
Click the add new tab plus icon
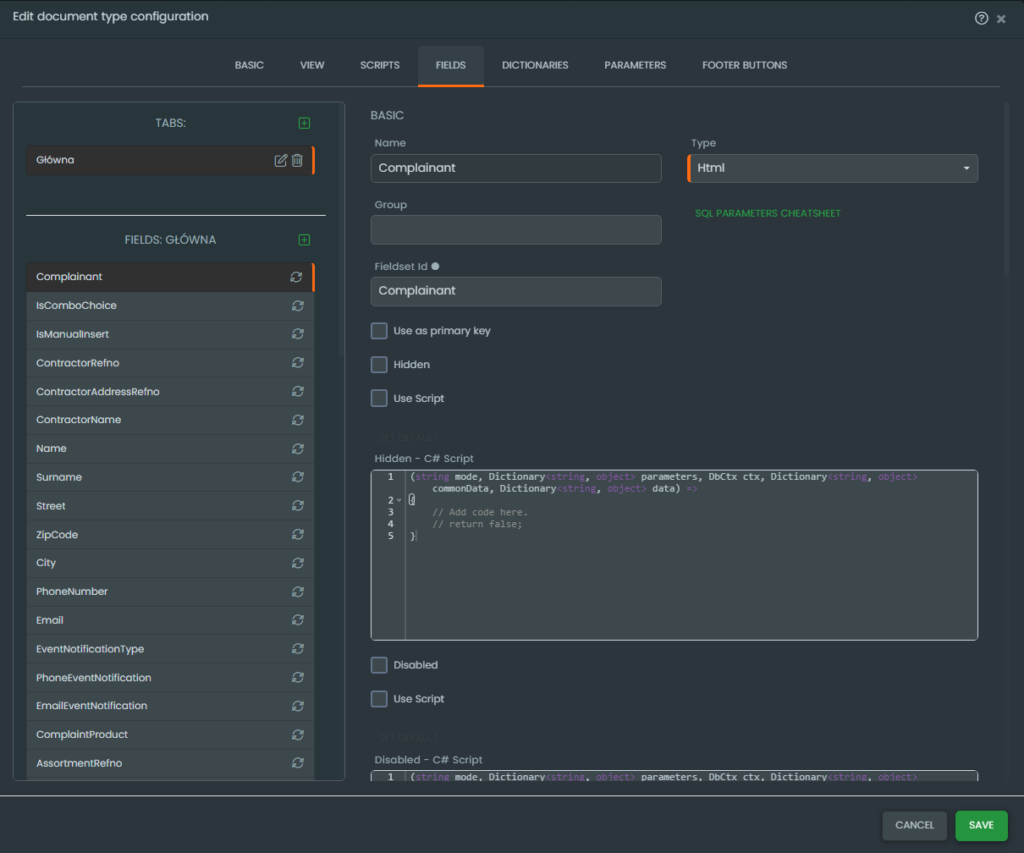pyautogui.click(x=304, y=123)
